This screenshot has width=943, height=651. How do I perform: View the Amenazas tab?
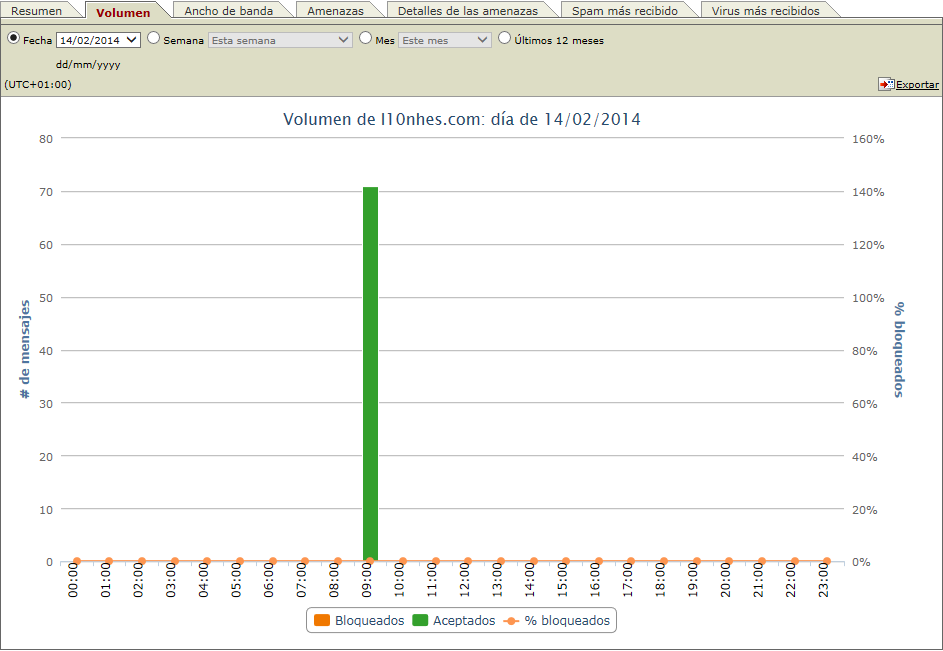coord(338,9)
